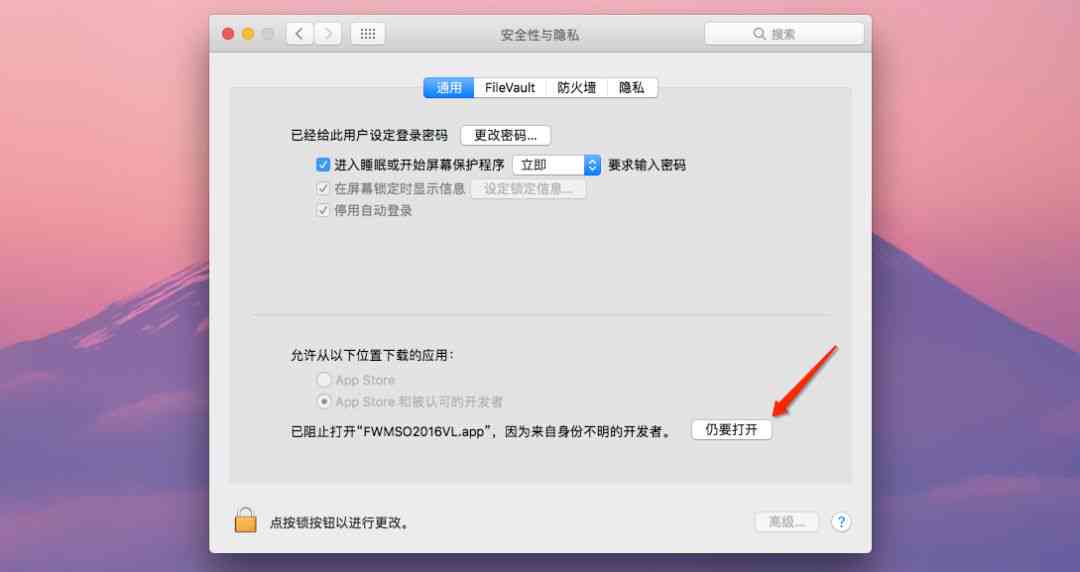
Task: Click the 要求输入密码 label
Action: click(x=647, y=165)
